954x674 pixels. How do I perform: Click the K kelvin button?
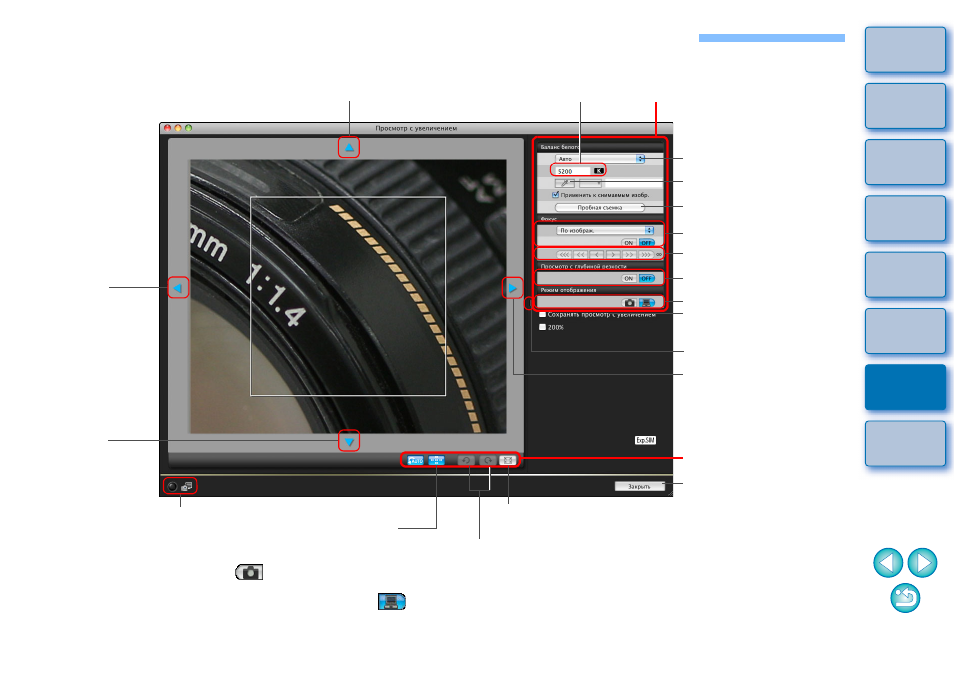(x=598, y=171)
